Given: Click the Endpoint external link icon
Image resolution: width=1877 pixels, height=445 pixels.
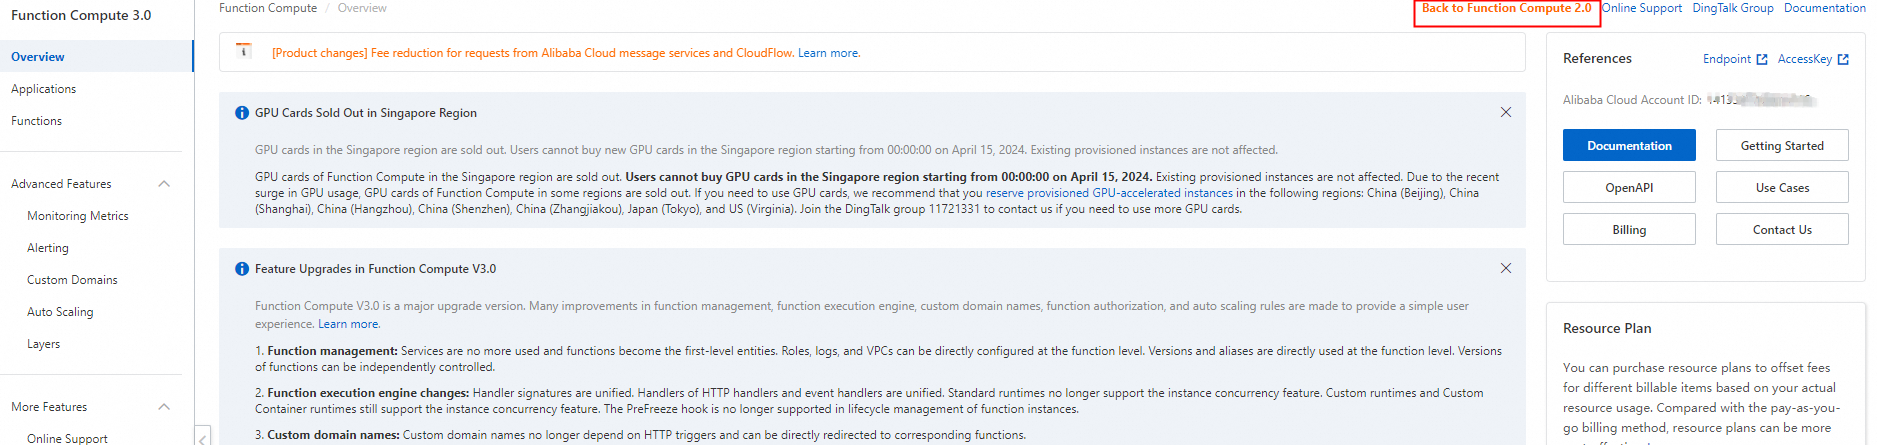Looking at the screenshot, I should (1762, 60).
